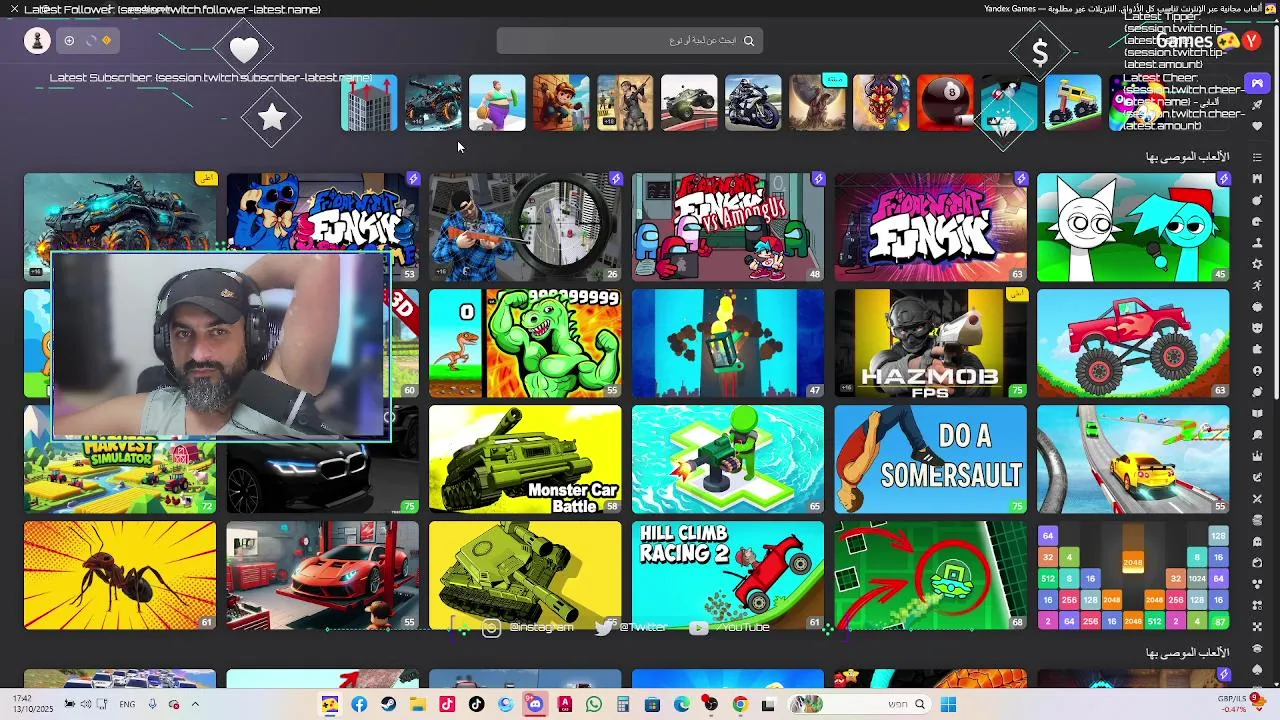Open the demon mask game icon
Screen dimensions: 1280x720
(x=881, y=103)
